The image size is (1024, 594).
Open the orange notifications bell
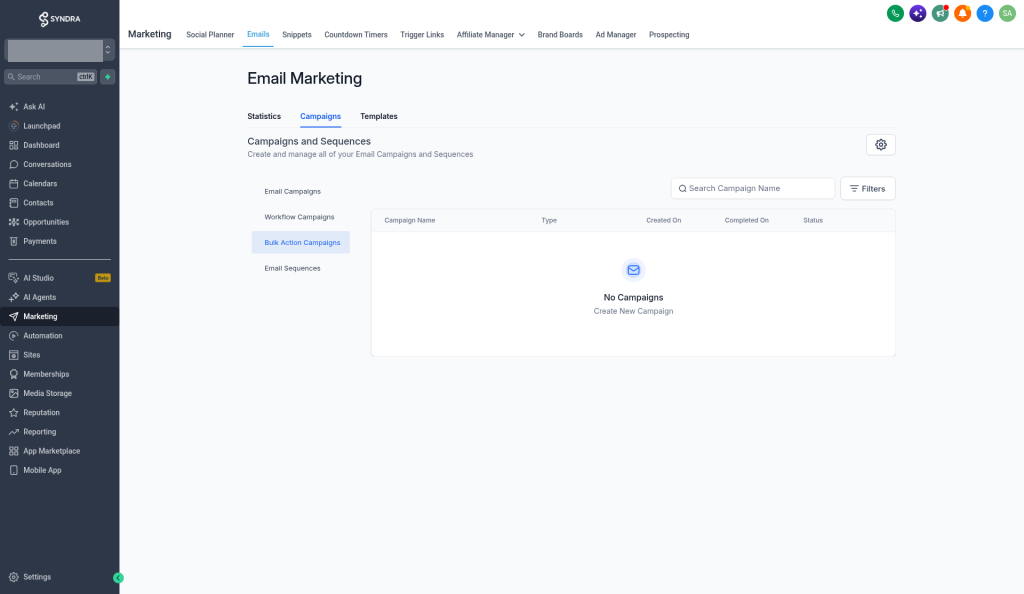point(962,13)
